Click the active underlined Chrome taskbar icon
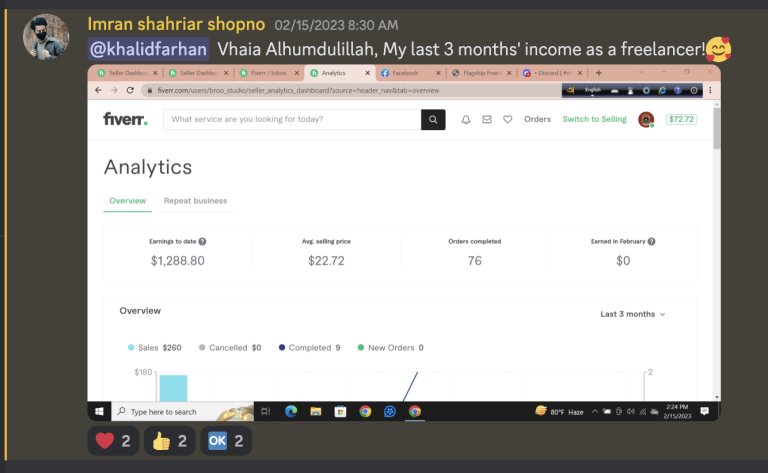 coord(415,411)
